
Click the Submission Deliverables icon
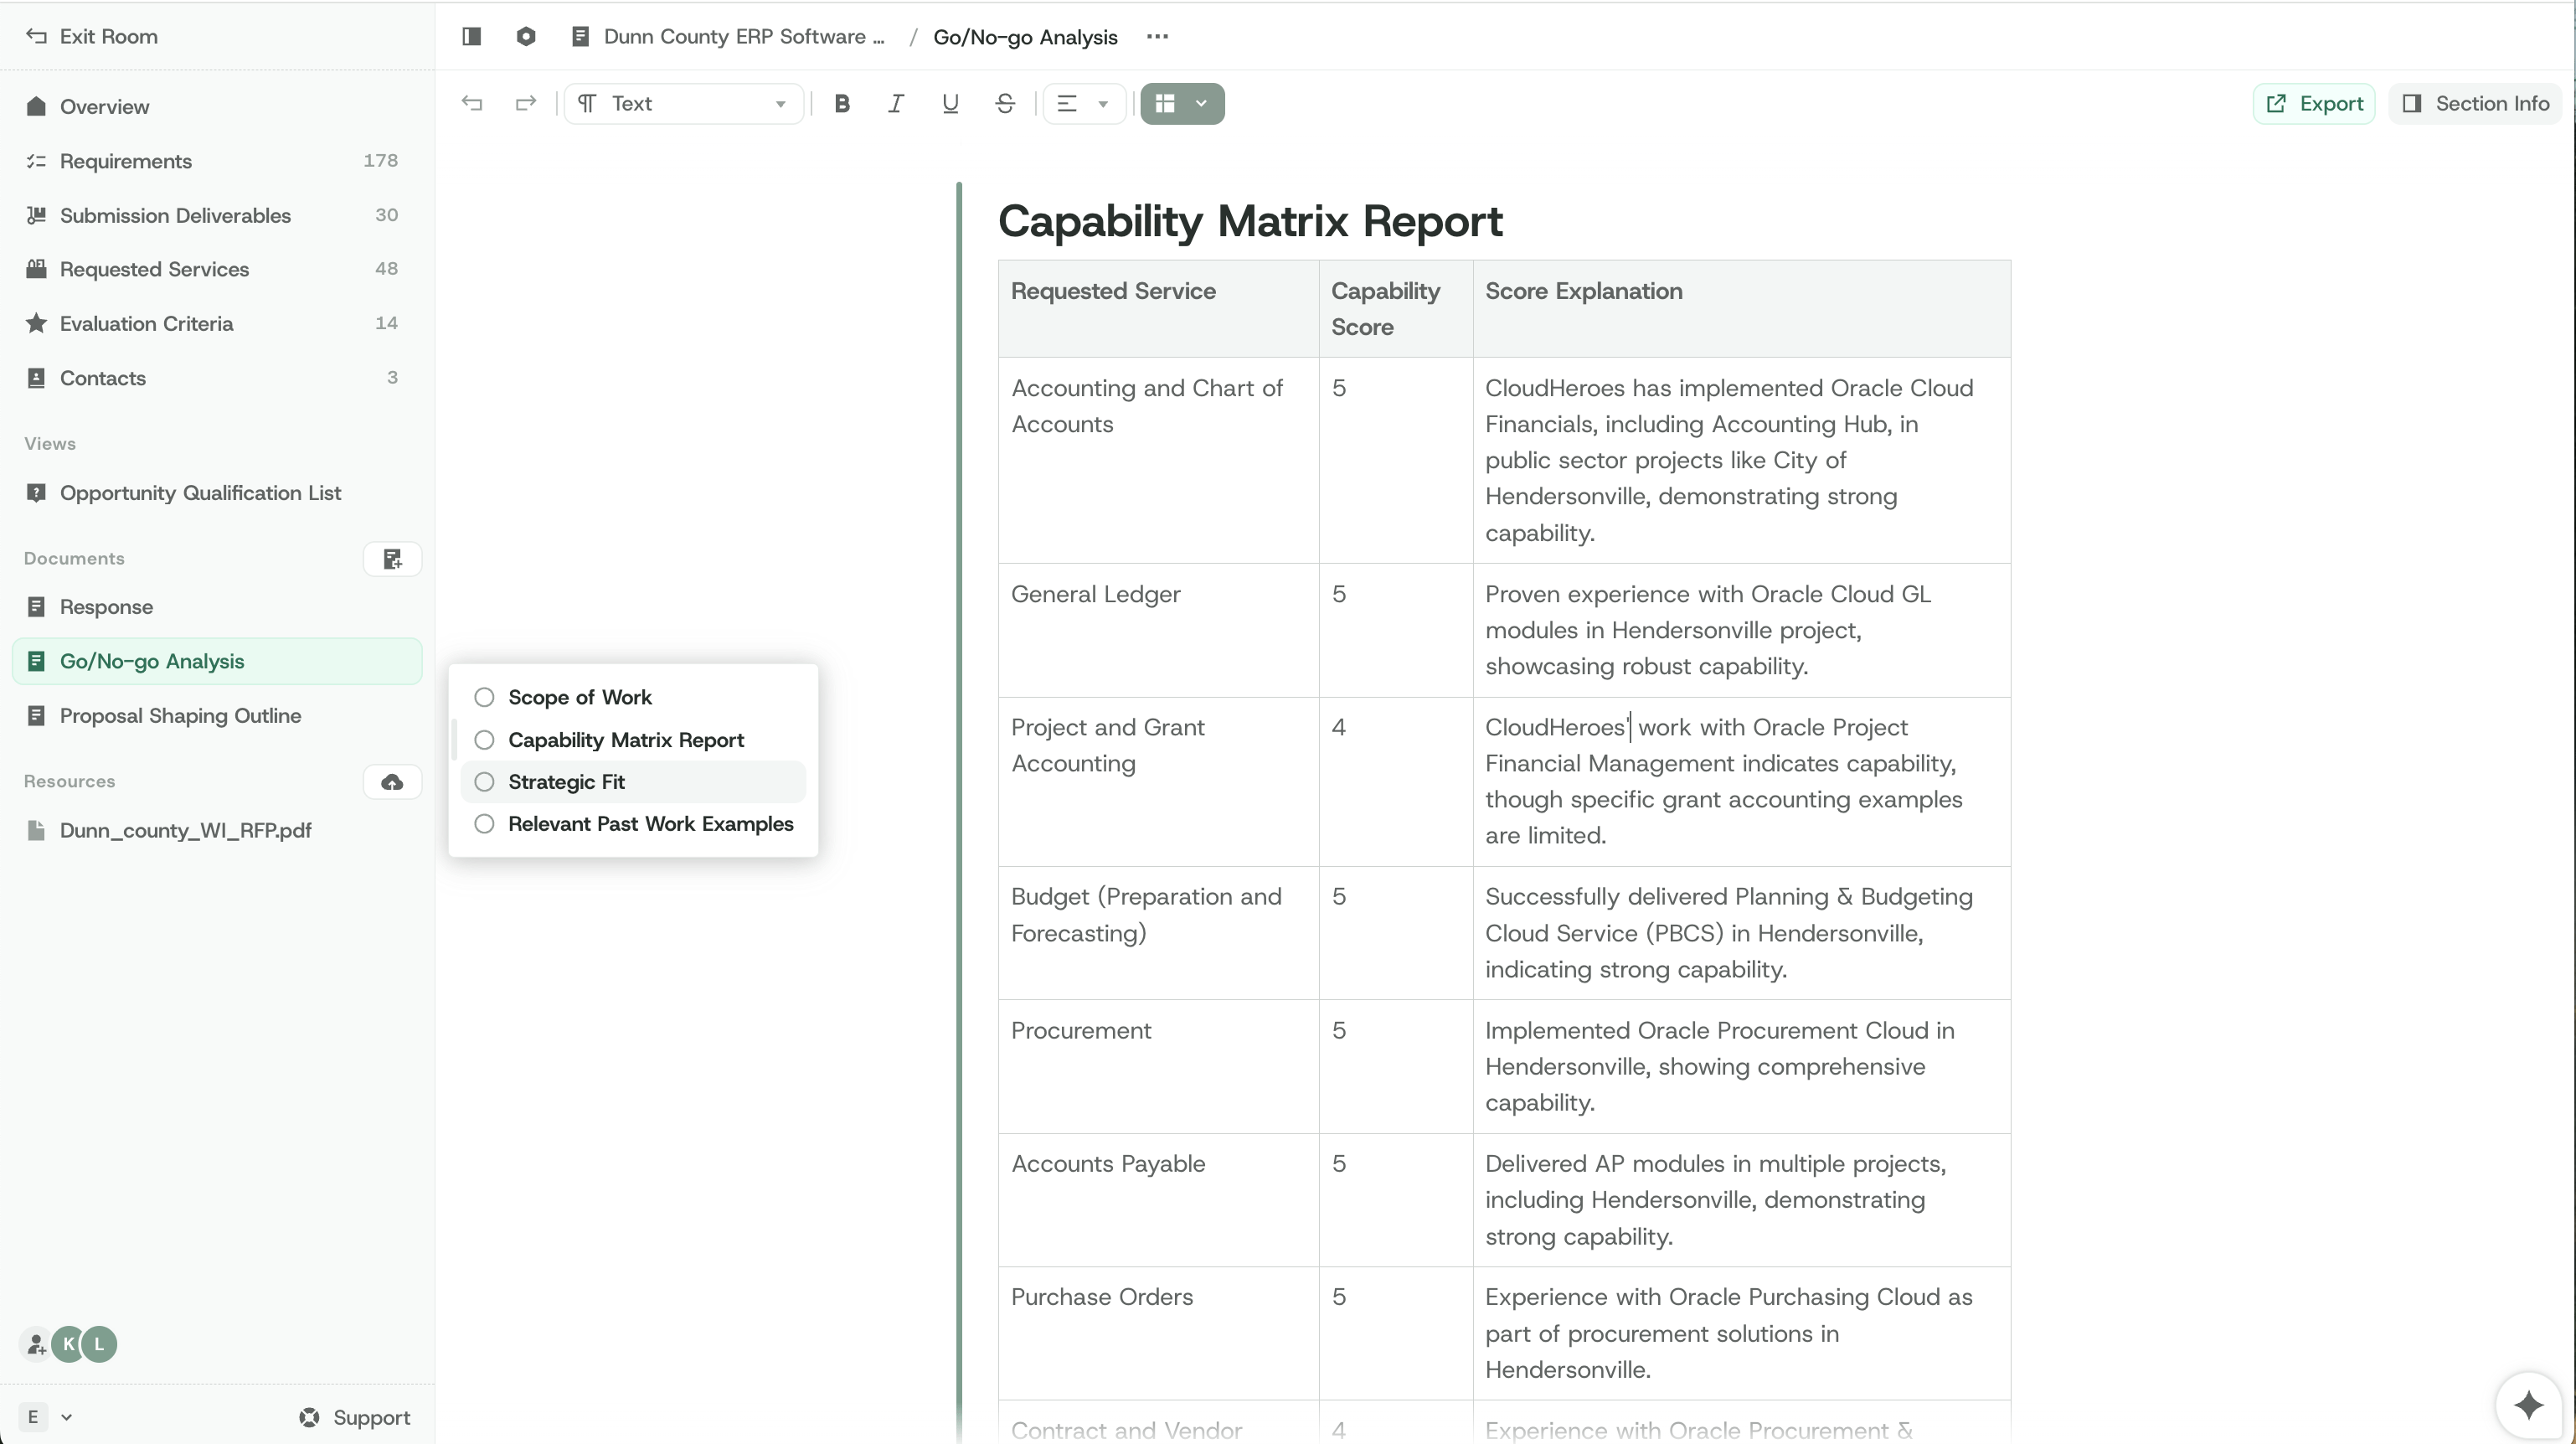pos(36,216)
